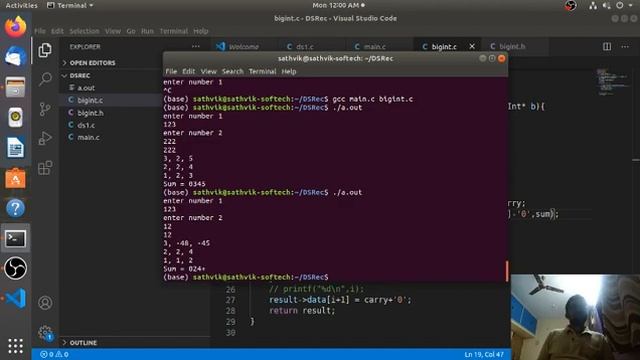Open the Help menu in VS Code
The height and width of the screenshot is (360, 640).
[x=200, y=31]
